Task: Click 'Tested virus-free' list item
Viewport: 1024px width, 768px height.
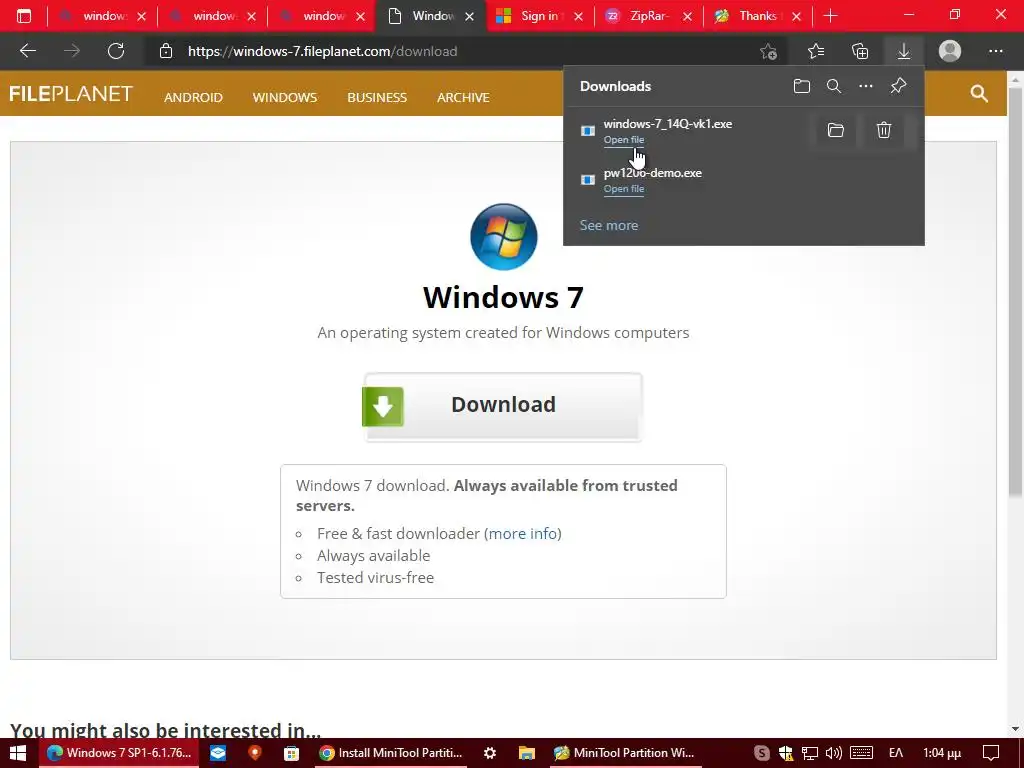Action: [x=376, y=577]
